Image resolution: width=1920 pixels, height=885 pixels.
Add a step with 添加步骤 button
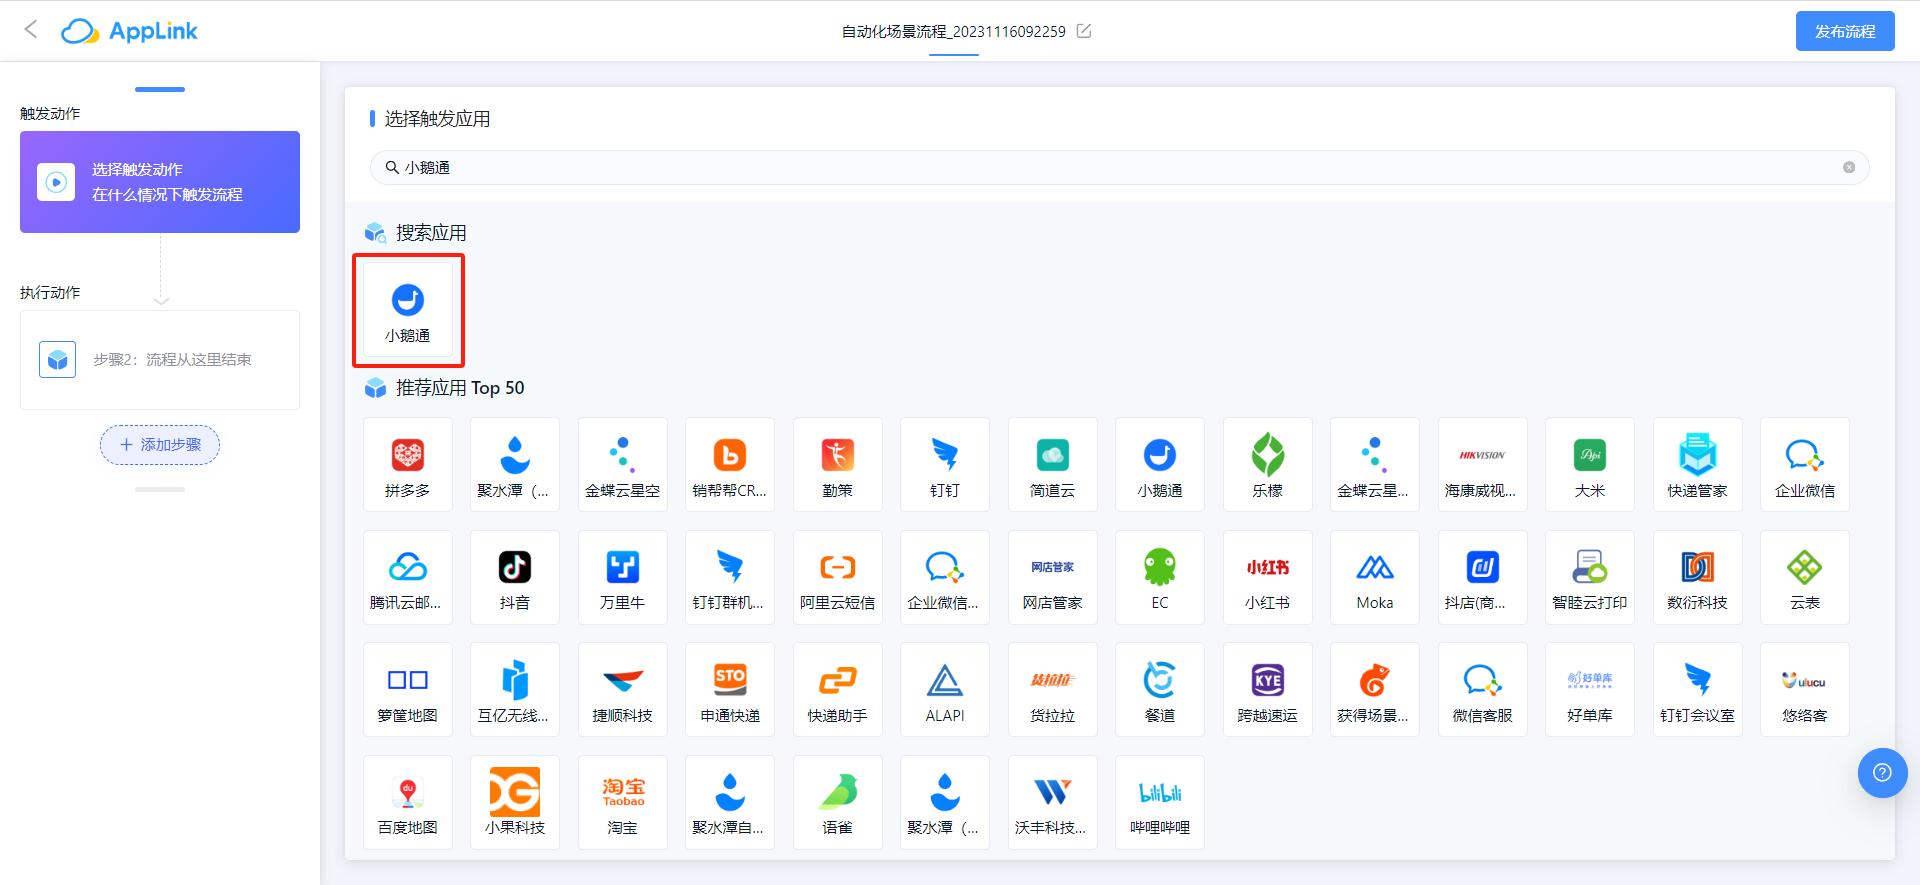coord(160,445)
